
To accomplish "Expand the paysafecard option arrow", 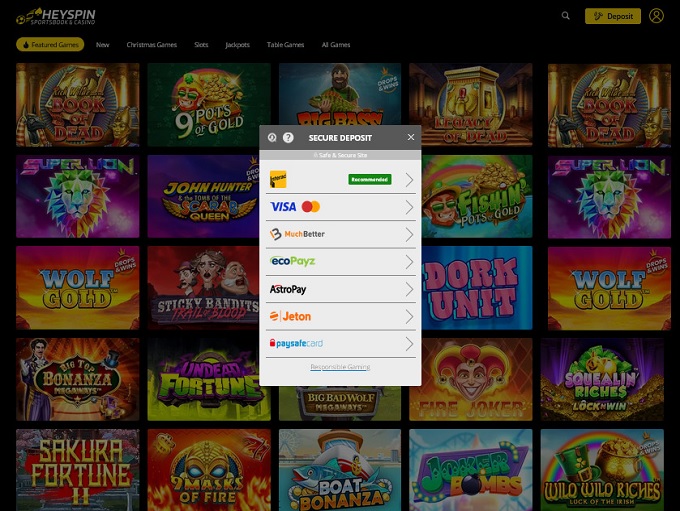I will tap(408, 343).
